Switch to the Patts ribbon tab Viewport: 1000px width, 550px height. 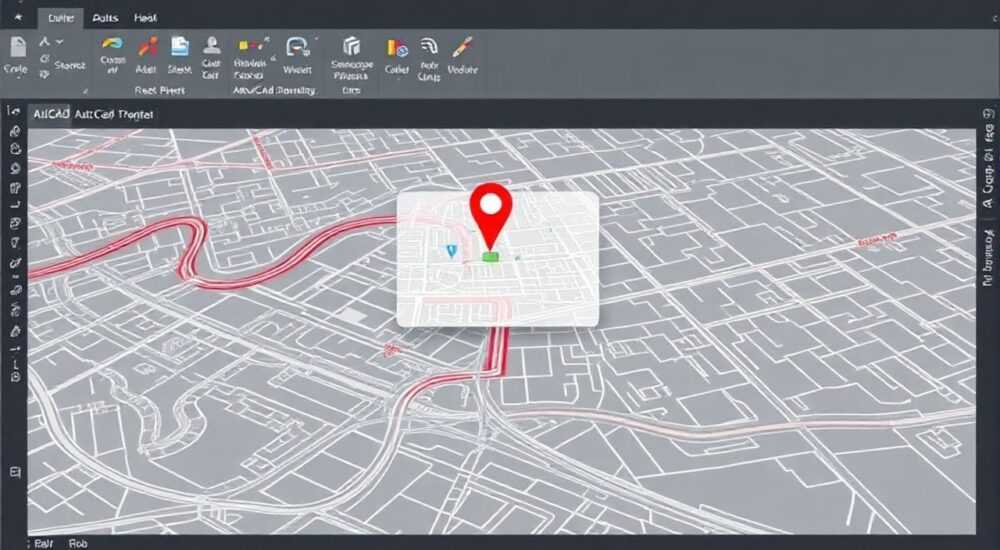107,19
